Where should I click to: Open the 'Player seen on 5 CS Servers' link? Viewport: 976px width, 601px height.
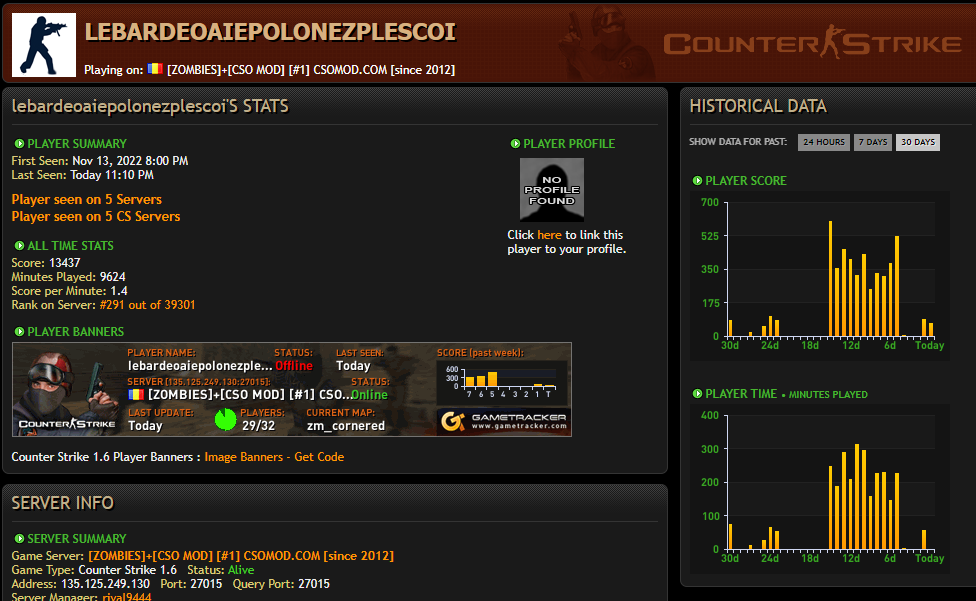[96, 216]
